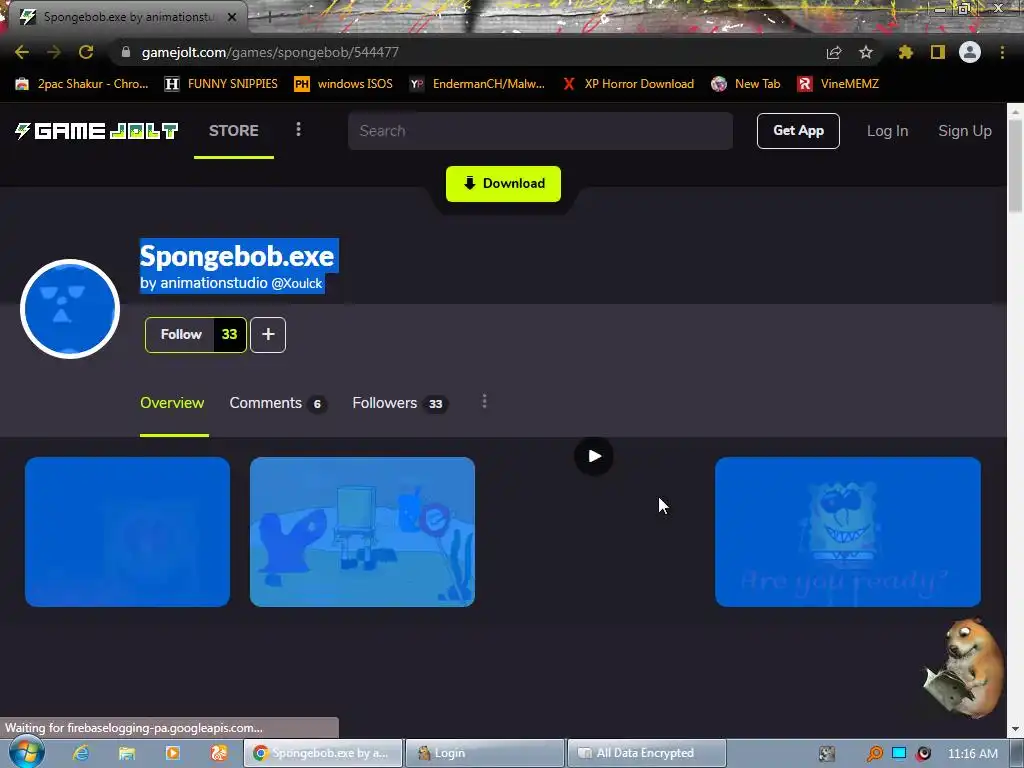Focus the Game Jolt Search field
1024x768 pixels.
[540, 131]
